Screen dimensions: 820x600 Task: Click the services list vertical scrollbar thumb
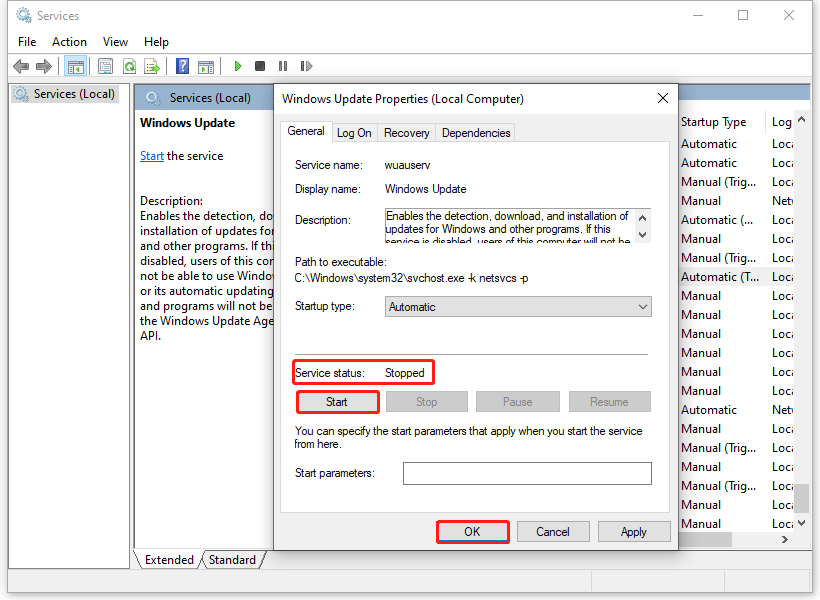pos(801,499)
